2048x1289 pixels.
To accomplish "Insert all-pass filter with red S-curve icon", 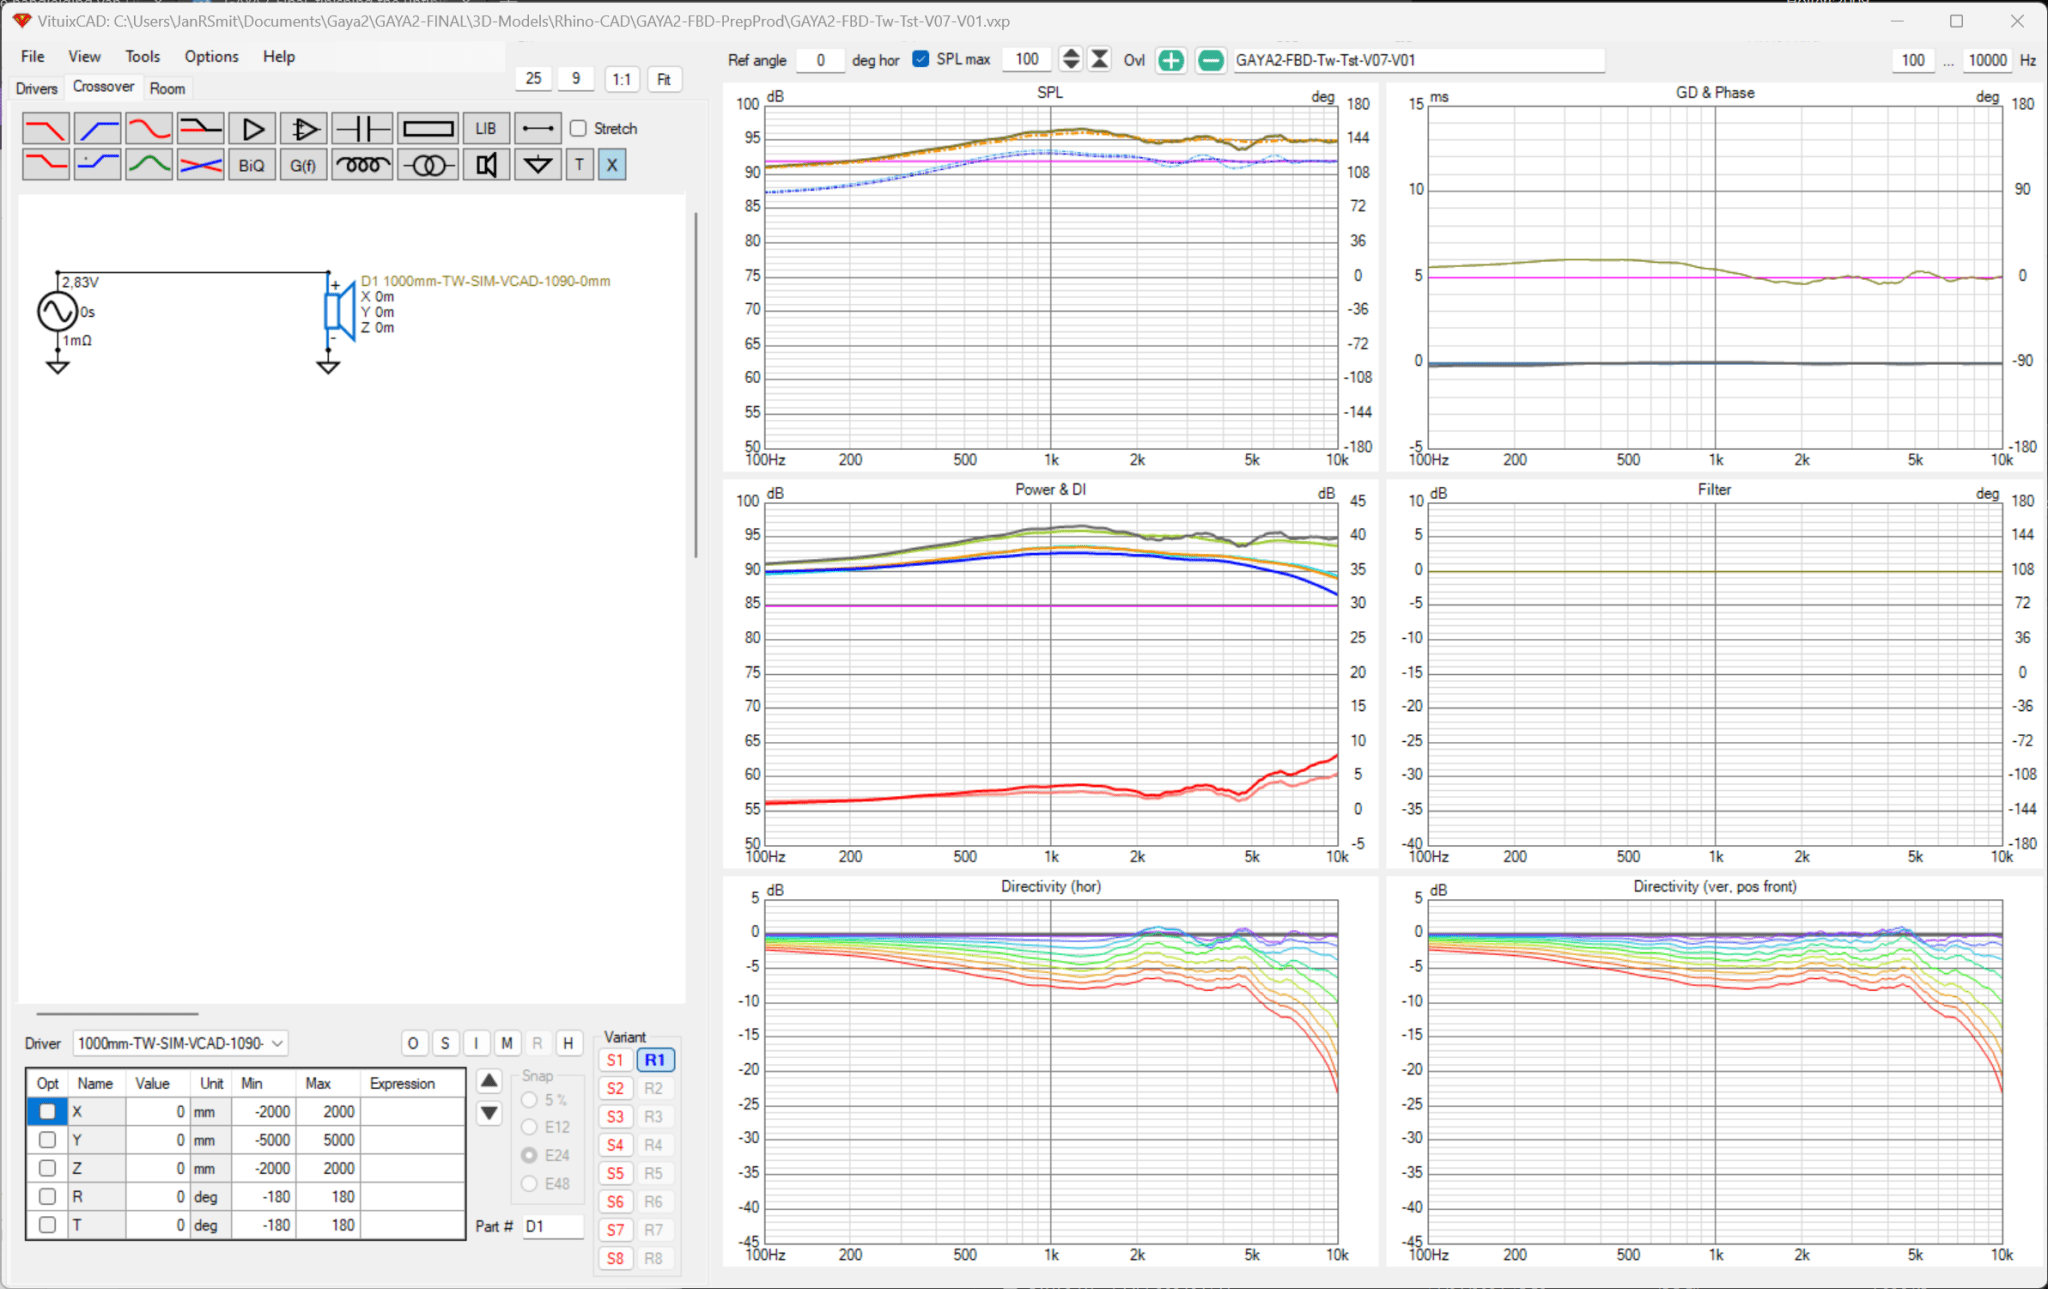I will (x=149, y=129).
